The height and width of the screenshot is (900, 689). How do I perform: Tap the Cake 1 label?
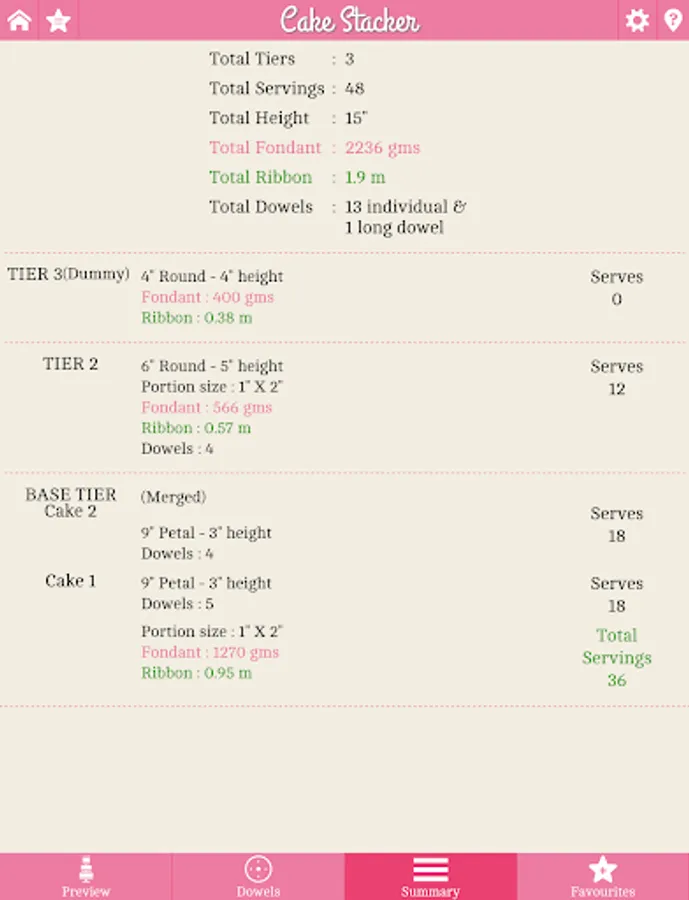[70, 581]
